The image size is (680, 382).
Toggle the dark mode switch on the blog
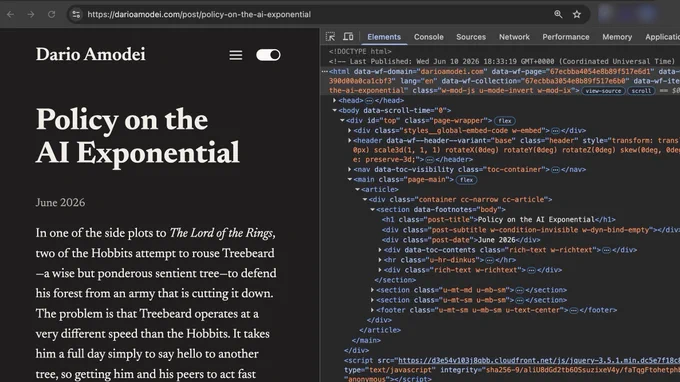[x=268, y=55]
